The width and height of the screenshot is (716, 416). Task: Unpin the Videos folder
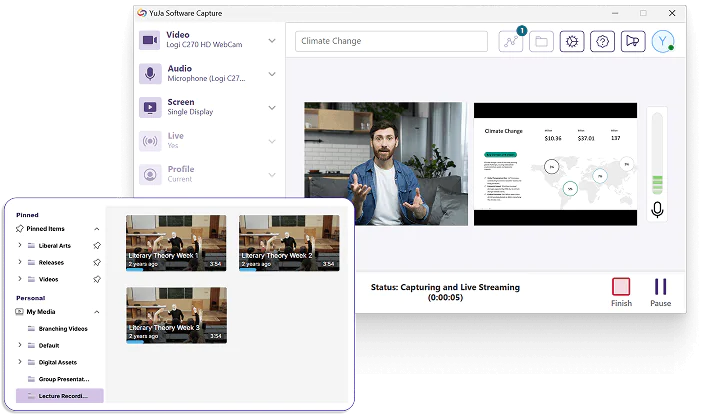click(x=97, y=279)
